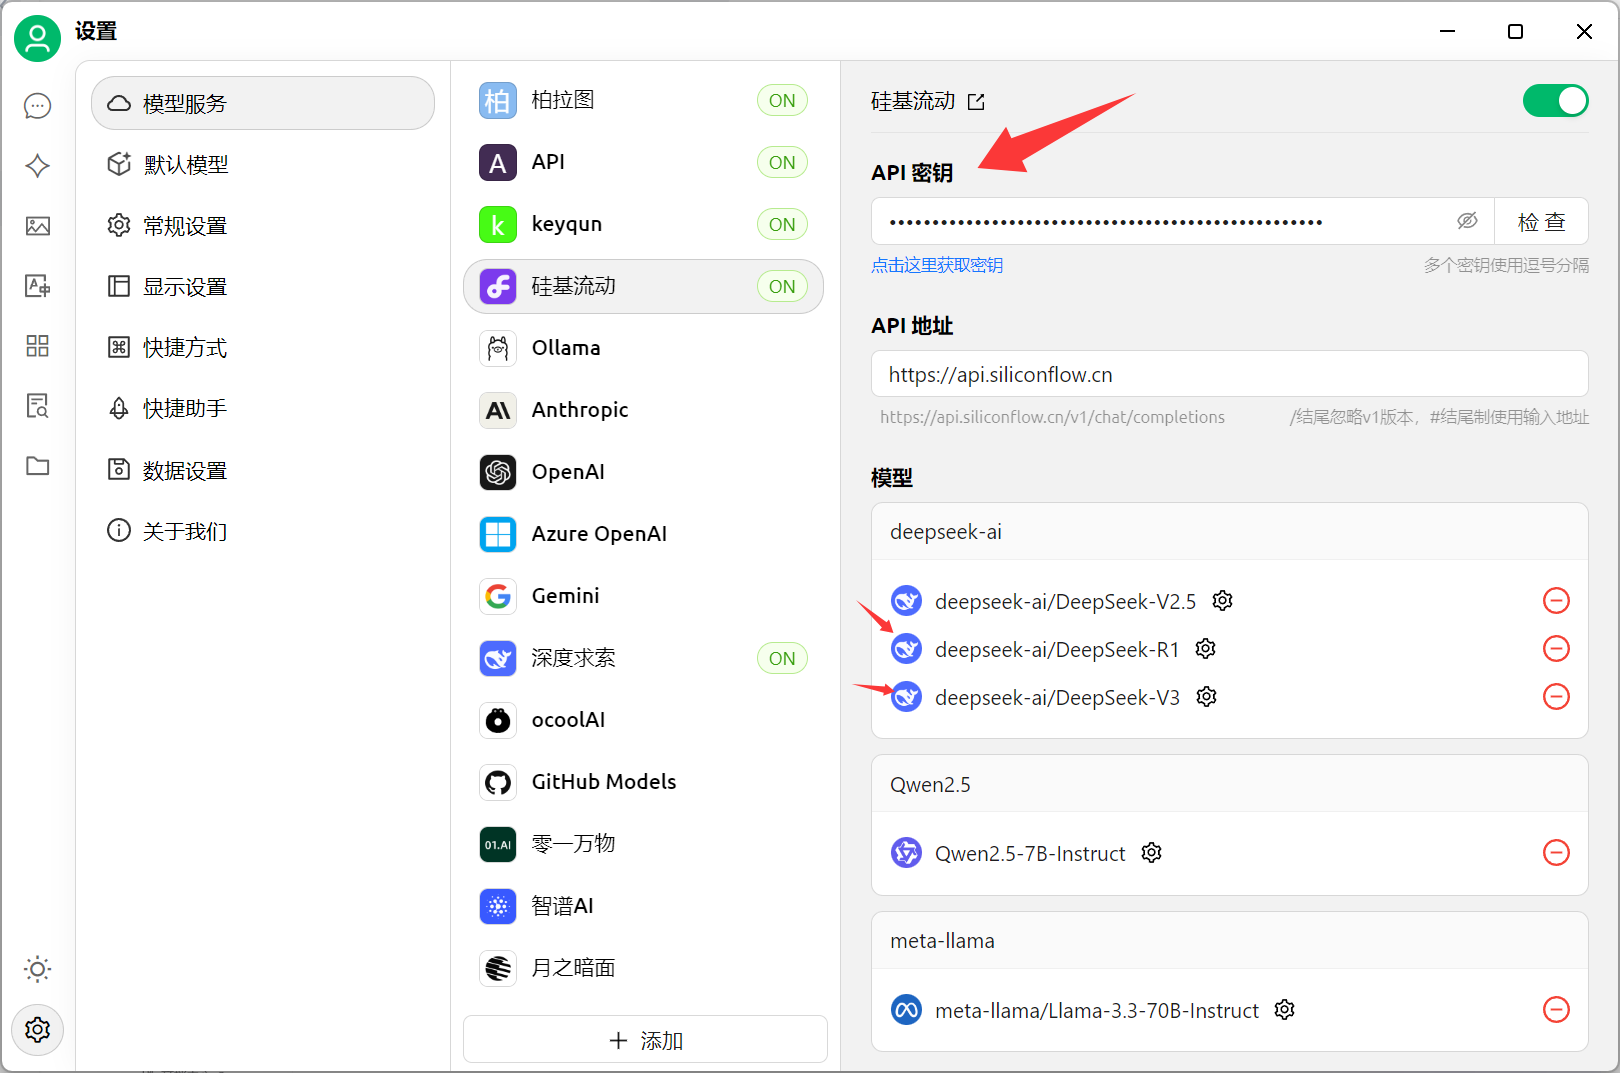Remove the DeepSeek-R1 model
Viewport: 1620px width, 1073px height.
pyautogui.click(x=1557, y=649)
